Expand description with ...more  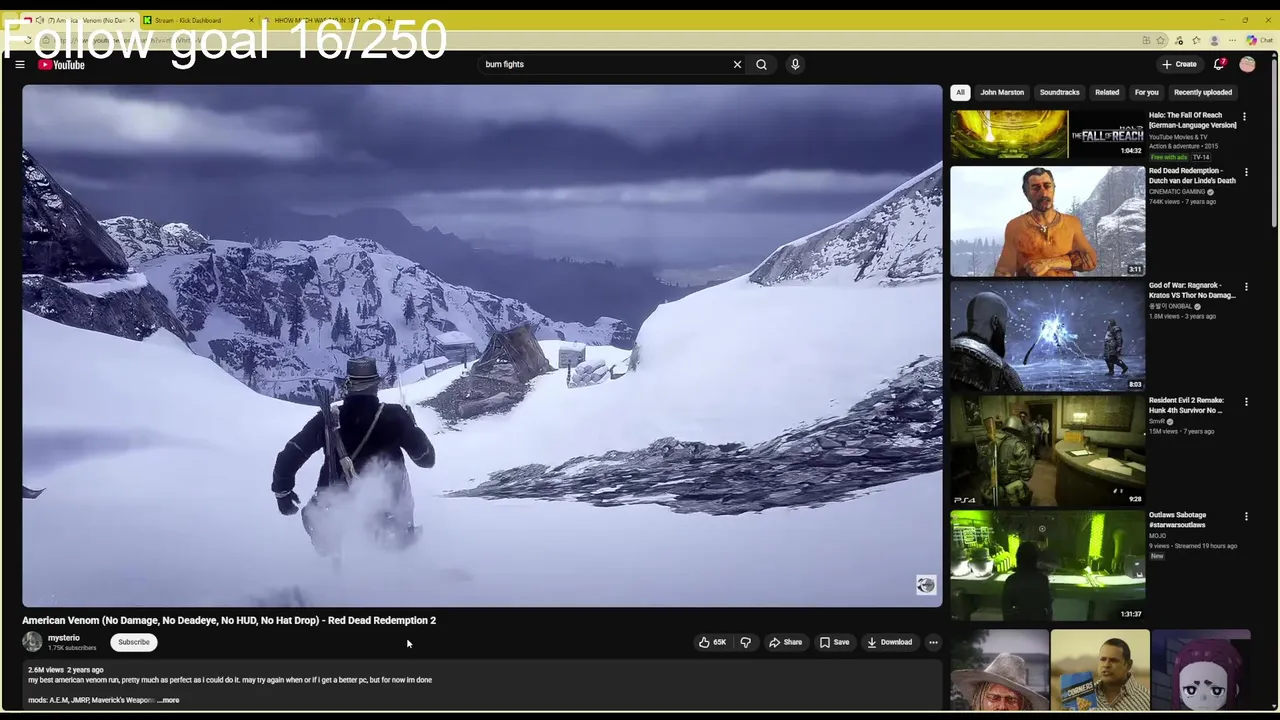pos(168,700)
